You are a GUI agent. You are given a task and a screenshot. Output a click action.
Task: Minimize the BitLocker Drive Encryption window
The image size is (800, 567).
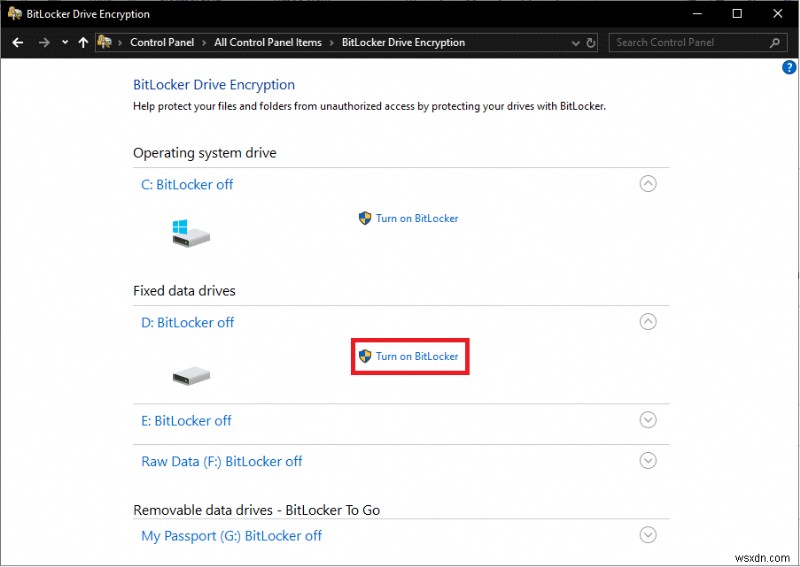(697, 14)
